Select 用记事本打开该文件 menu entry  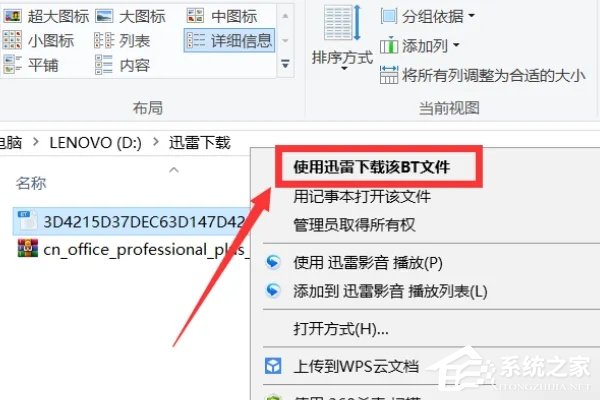pos(362,197)
